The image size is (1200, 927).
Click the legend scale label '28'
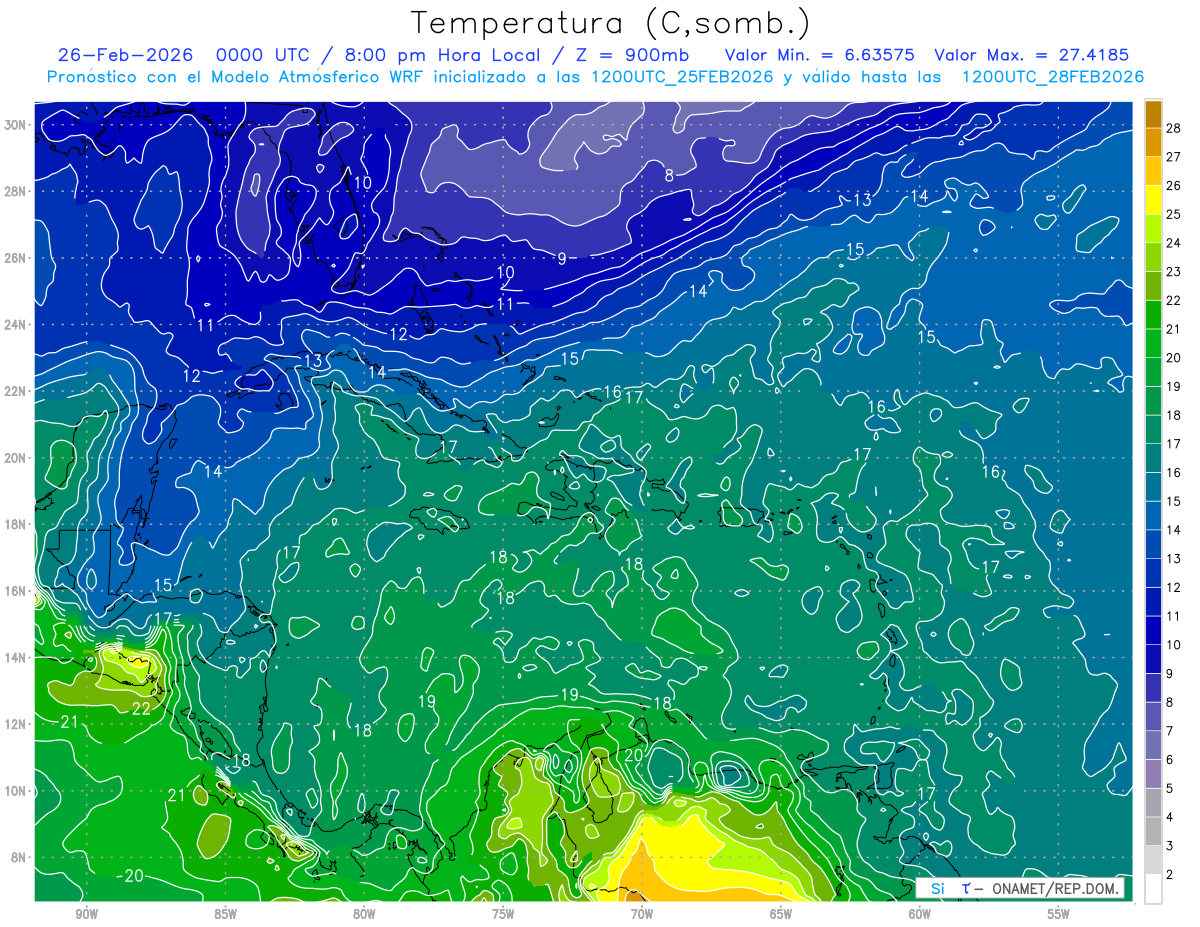(x=1173, y=128)
